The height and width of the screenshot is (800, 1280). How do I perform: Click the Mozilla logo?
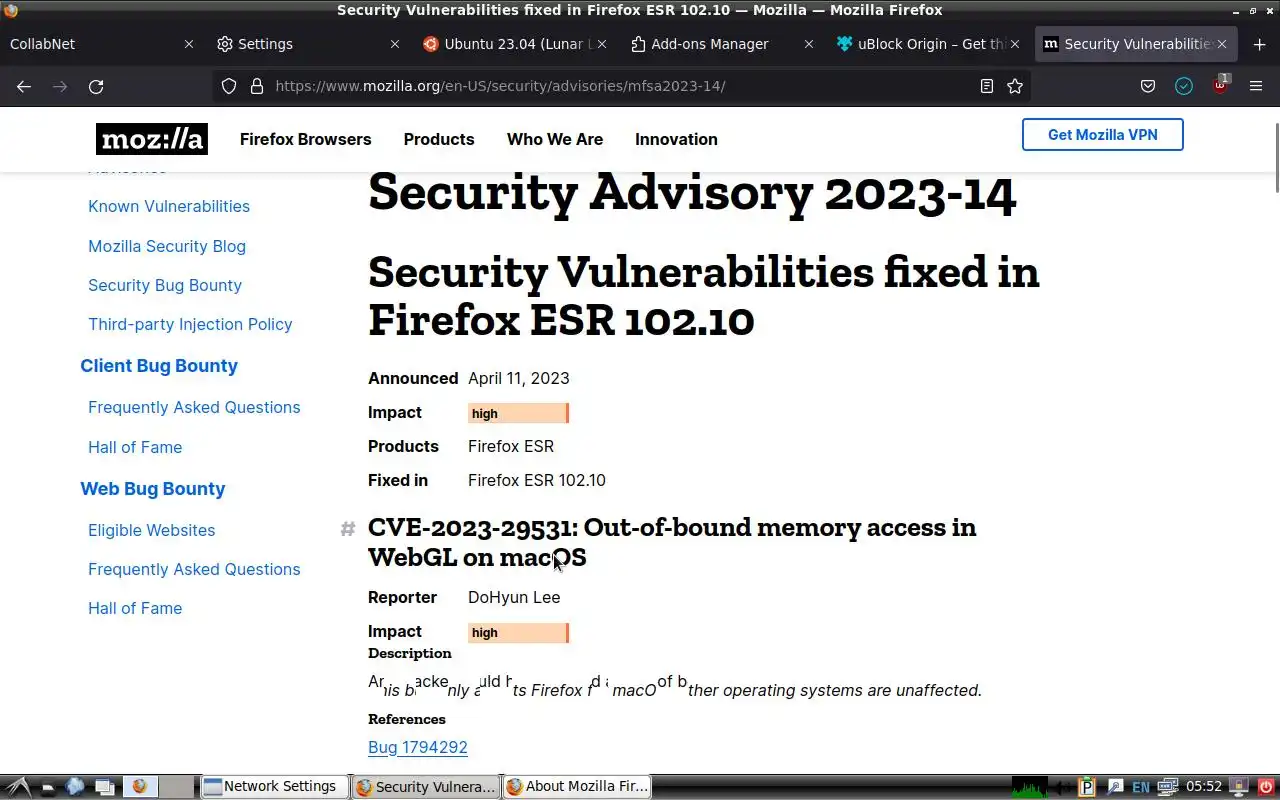click(x=152, y=139)
